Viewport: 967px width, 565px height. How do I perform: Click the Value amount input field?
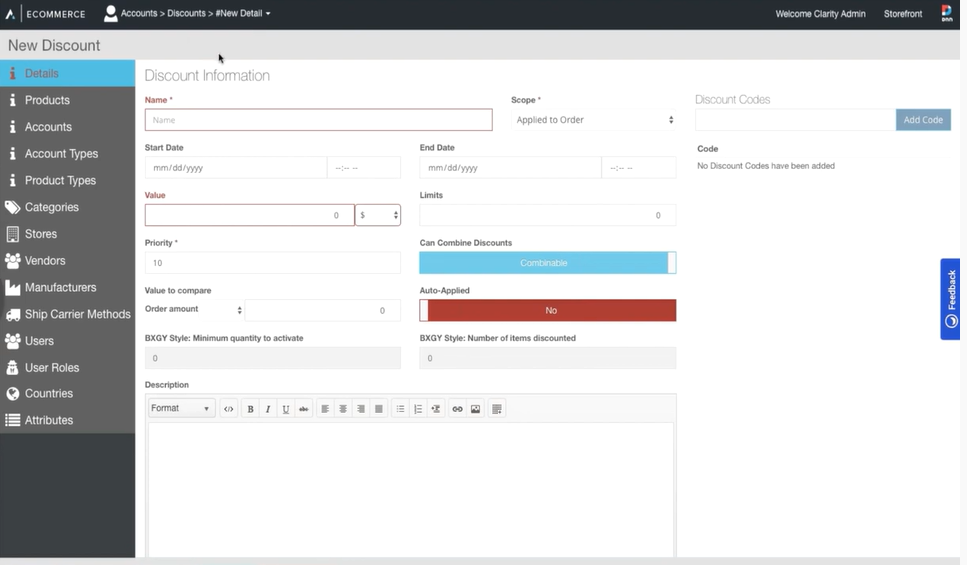coord(250,215)
